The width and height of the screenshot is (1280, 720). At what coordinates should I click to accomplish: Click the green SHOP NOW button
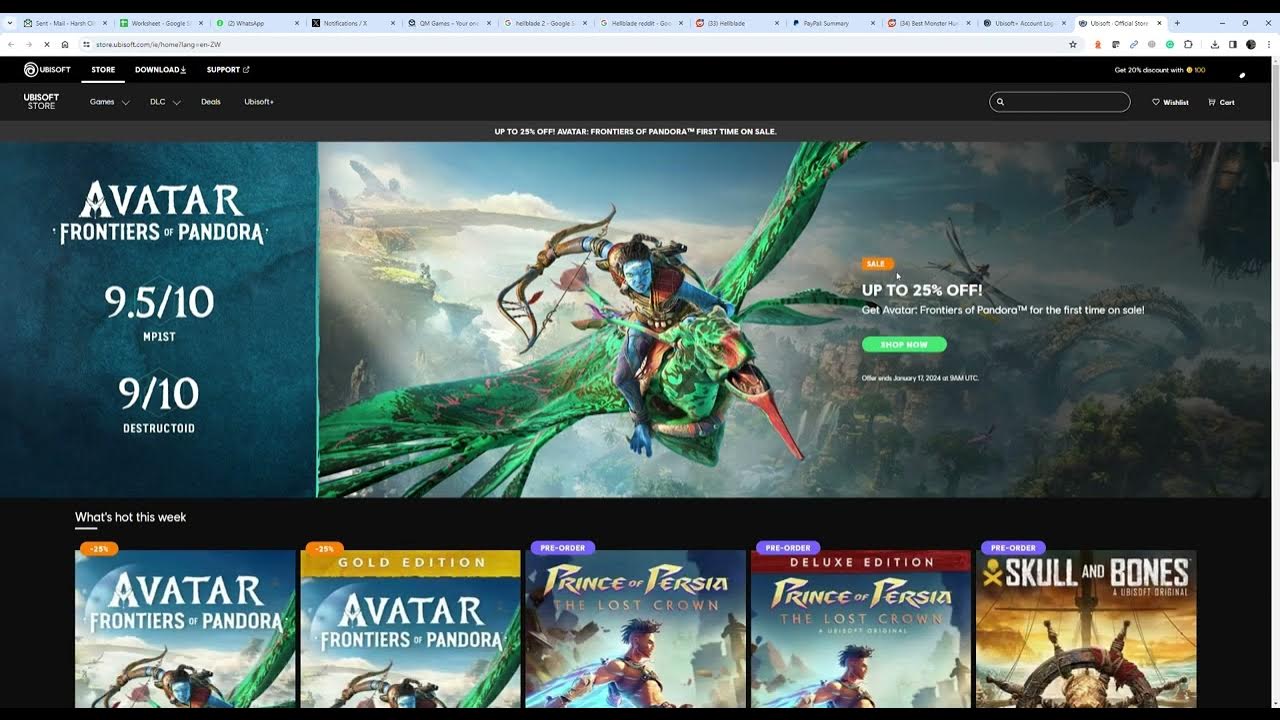[x=904, y=344]
